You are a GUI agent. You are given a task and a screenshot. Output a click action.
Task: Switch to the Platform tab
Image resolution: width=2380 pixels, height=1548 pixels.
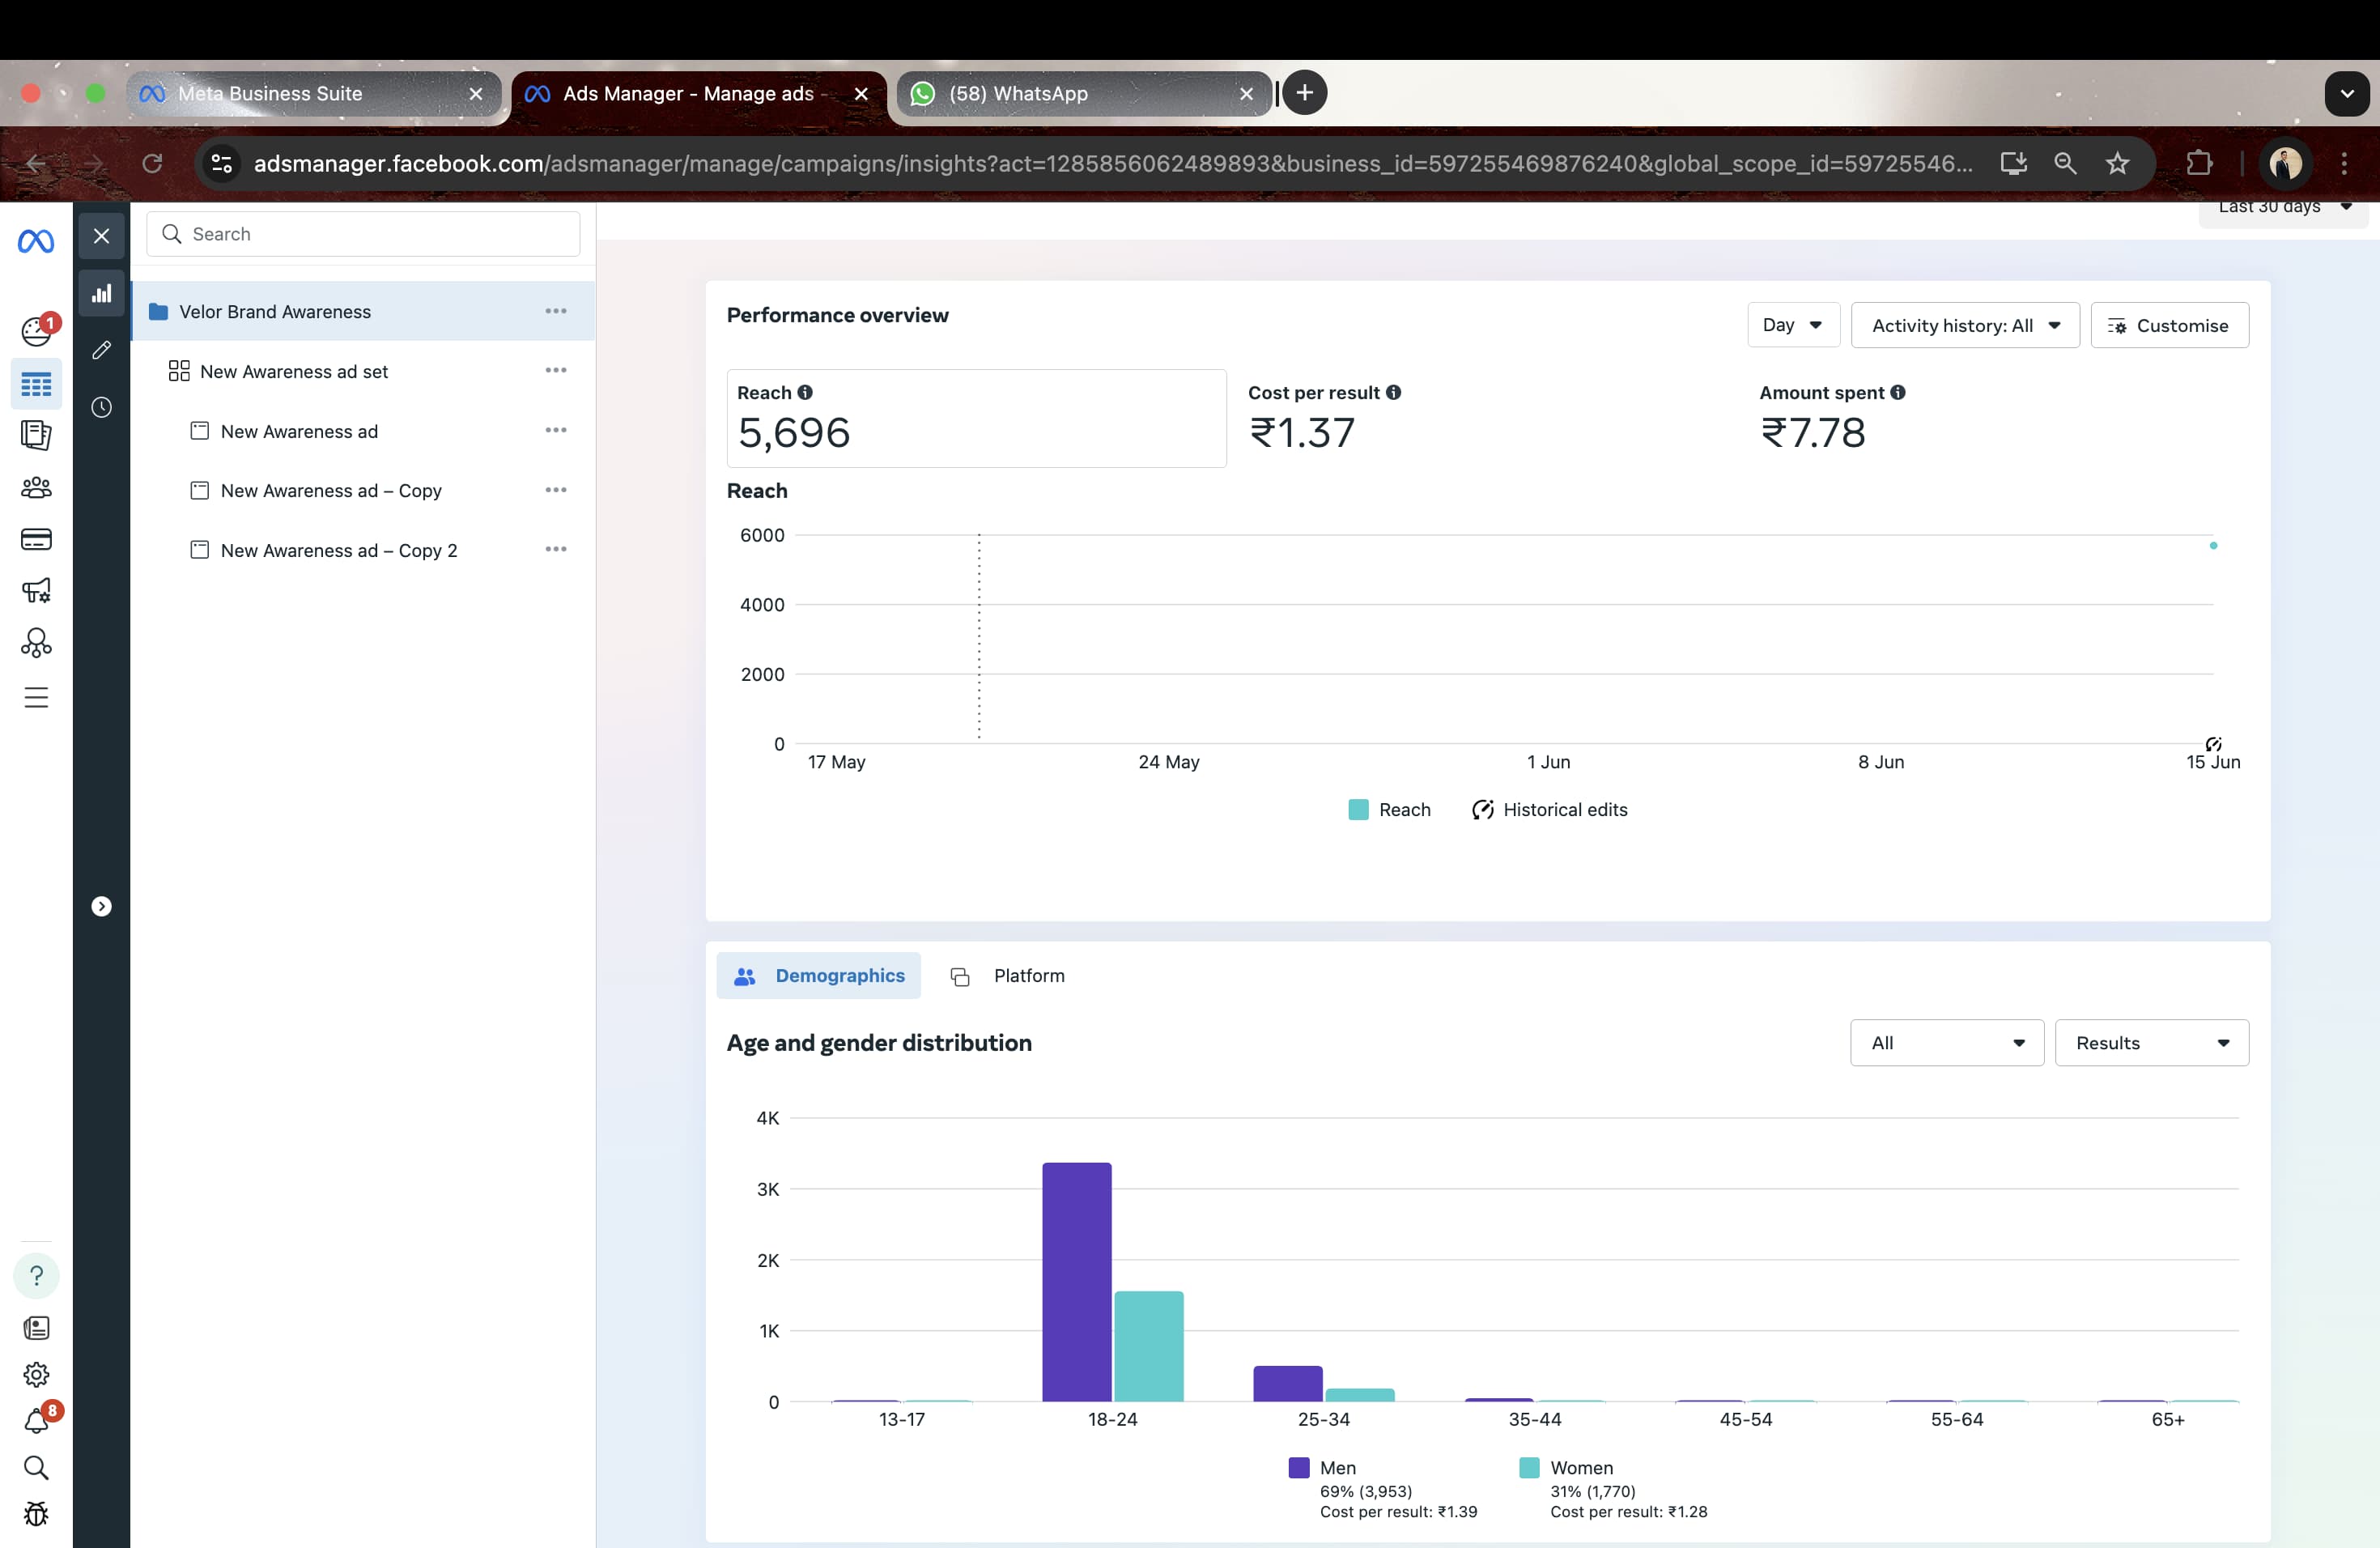[x=1008, y=976]
